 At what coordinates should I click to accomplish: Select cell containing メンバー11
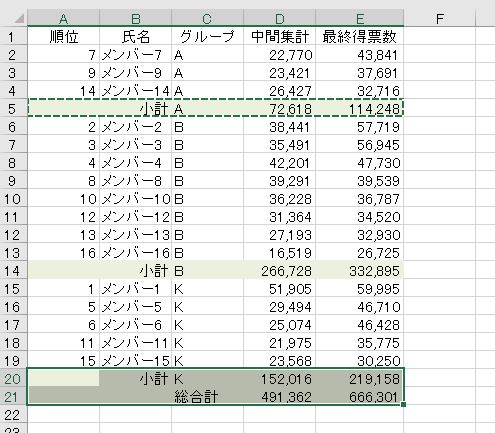[135, 343]
